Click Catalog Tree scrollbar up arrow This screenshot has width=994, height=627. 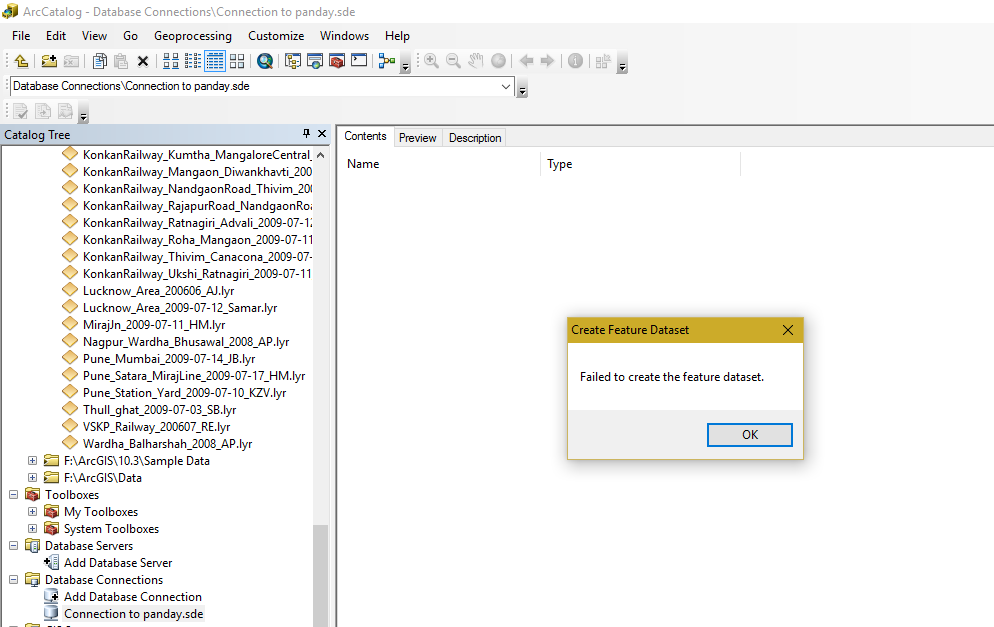coord(321,155)
